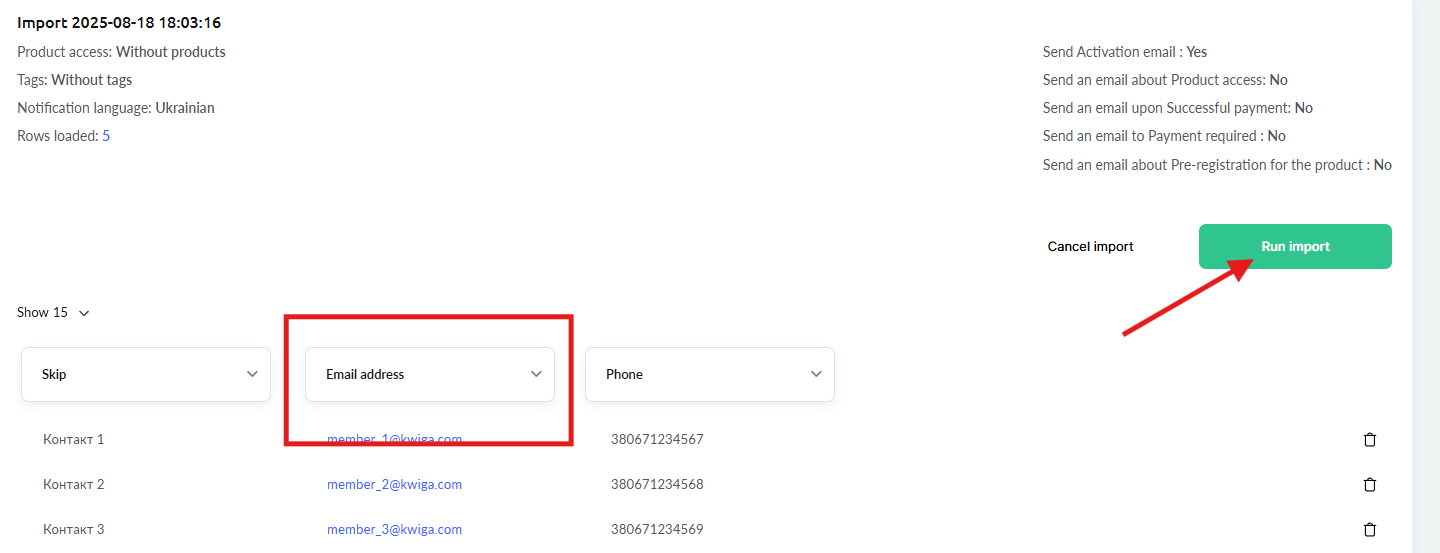Open the member_3@kwiga.com email link
The height and width of the screenshot is (553, 1440).
pyautogui.click(x=394, y=529)
